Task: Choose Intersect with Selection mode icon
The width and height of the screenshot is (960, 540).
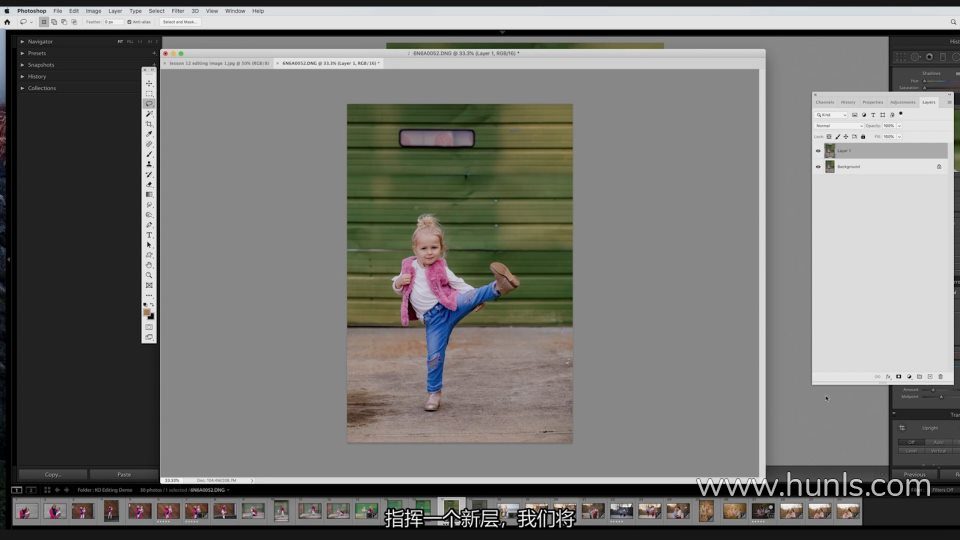Action: 74,22
